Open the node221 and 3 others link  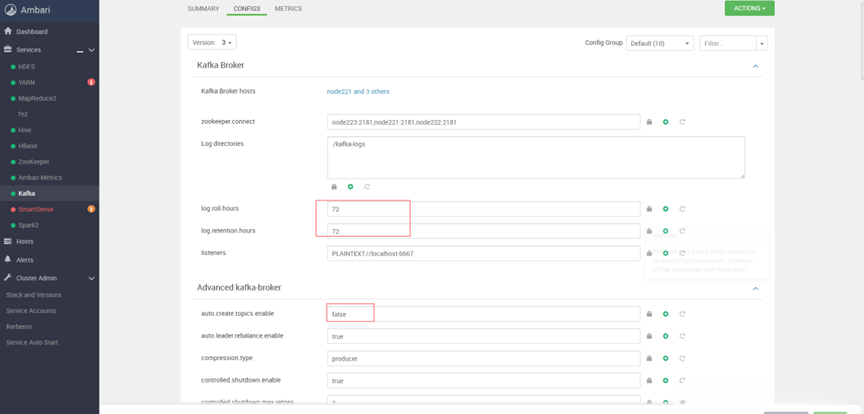(358, 91)
